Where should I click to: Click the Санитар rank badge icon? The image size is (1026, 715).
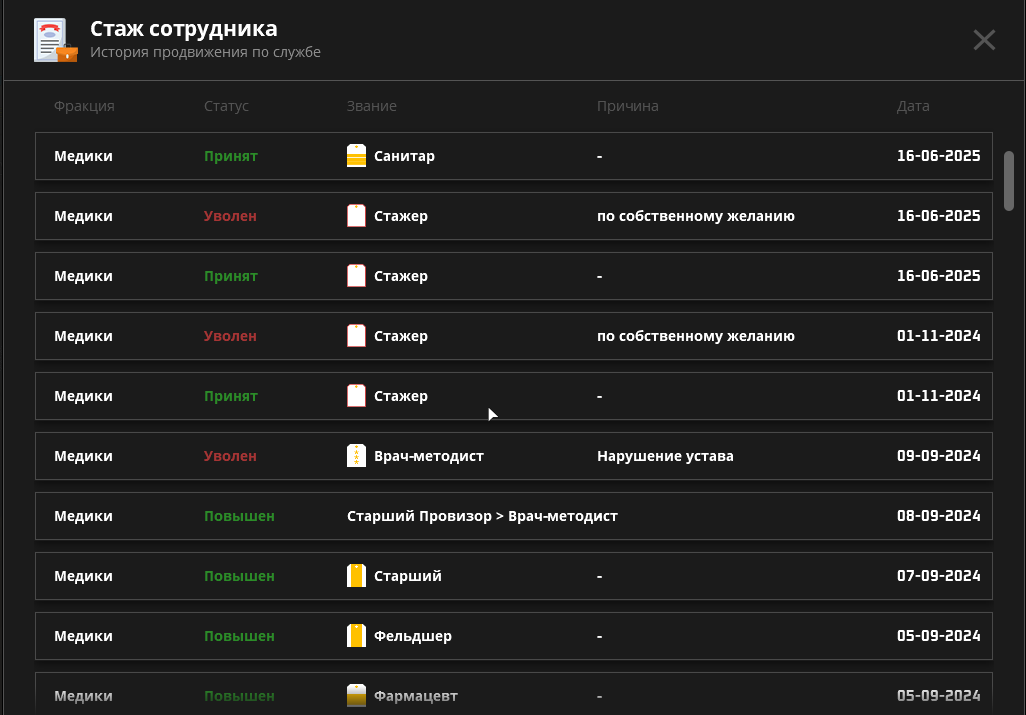pyautogui.click(x=356, y=156)
